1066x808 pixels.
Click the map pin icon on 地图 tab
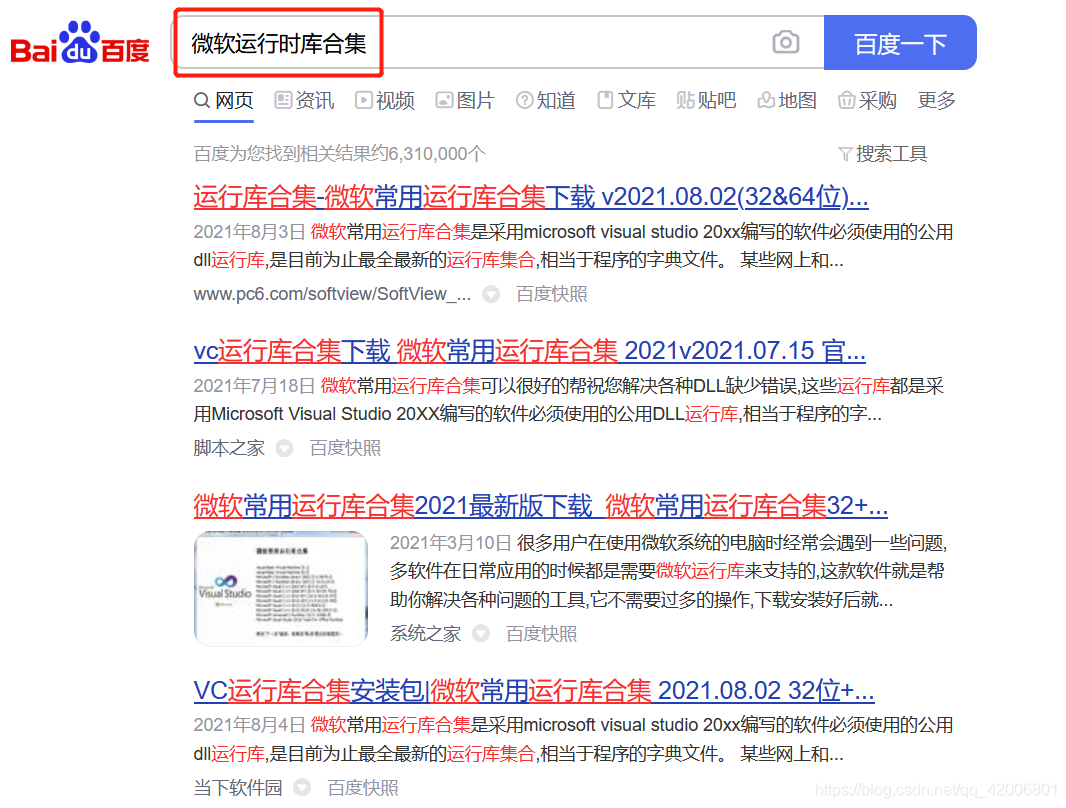(766, 101)
